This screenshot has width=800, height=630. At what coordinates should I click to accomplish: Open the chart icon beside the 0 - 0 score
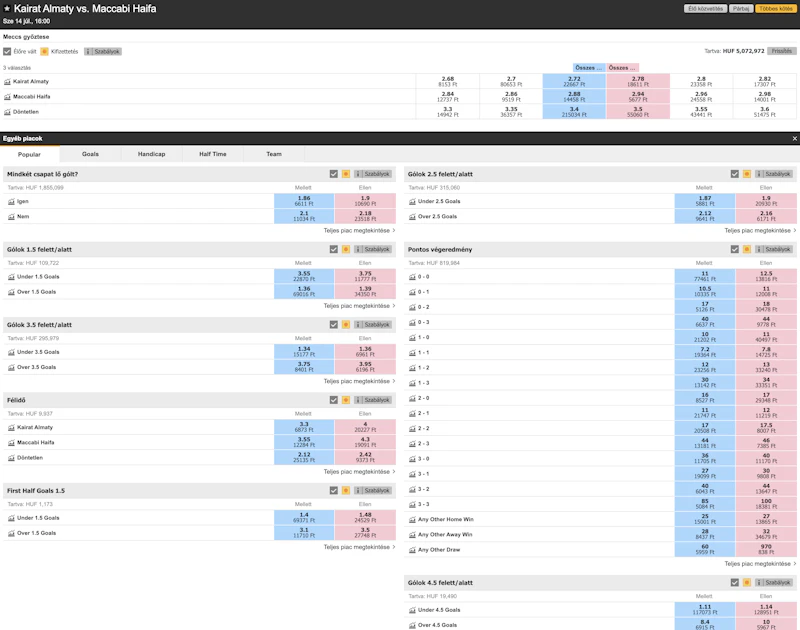(x=412, y=276)
